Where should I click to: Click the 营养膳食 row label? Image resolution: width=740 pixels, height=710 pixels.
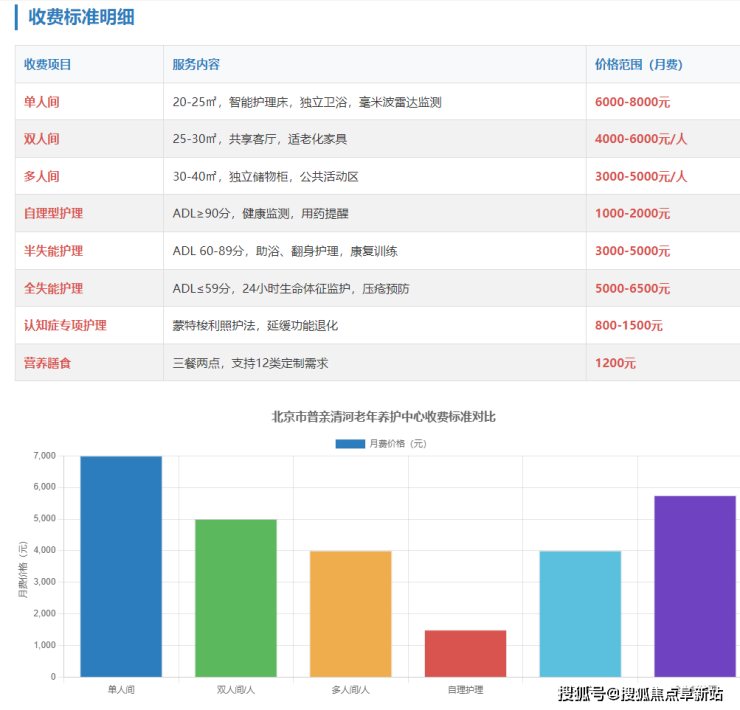point(48,363)
